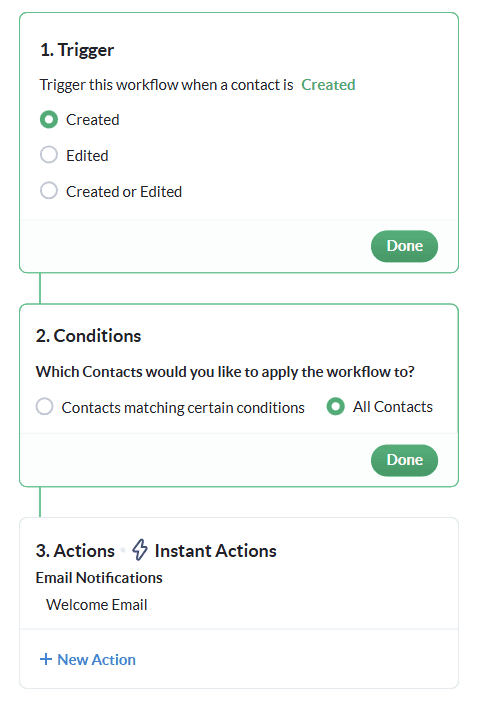Click the Trigger this workflow sentence
The height and width of the screenshot is (707, 478).
tap(166, 85)
